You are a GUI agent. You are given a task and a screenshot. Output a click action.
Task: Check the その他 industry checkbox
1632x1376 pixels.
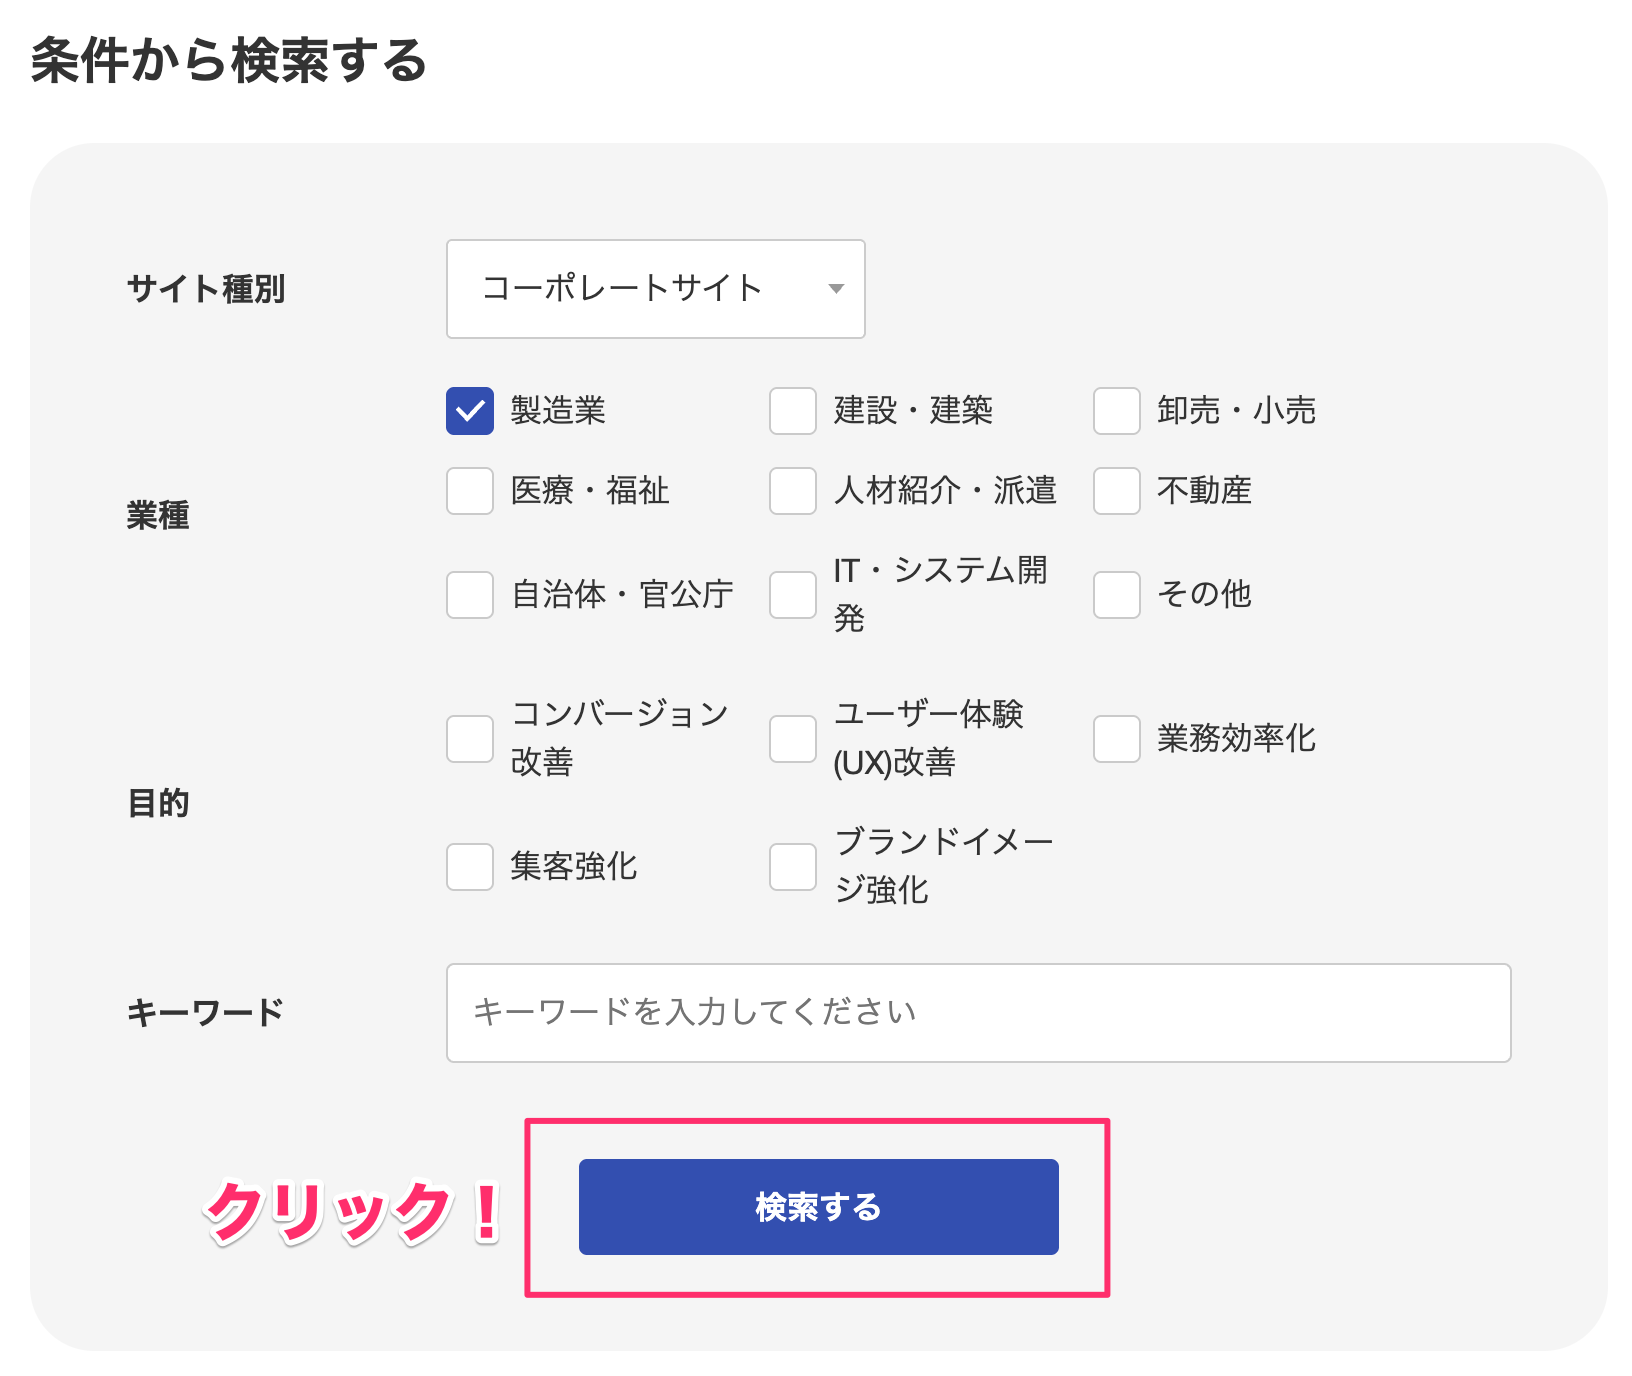pos(1117,595)
